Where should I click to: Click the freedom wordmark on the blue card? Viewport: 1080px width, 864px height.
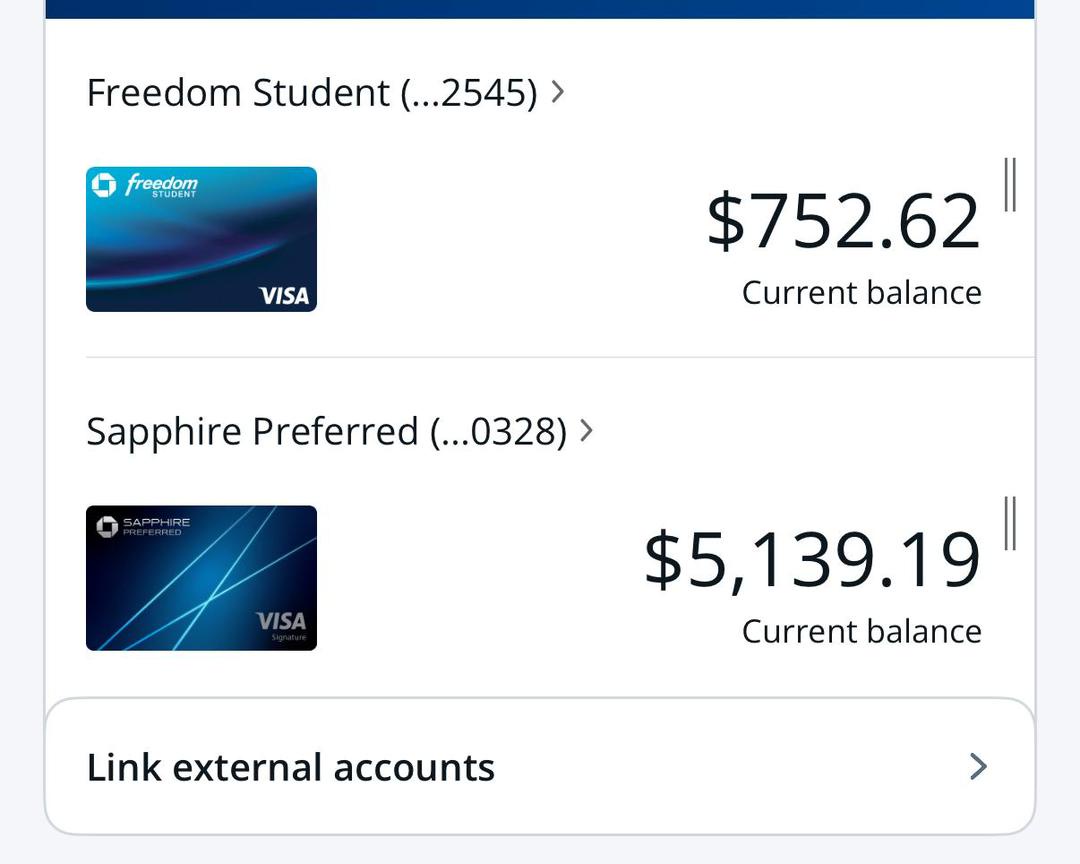point(162,185)
